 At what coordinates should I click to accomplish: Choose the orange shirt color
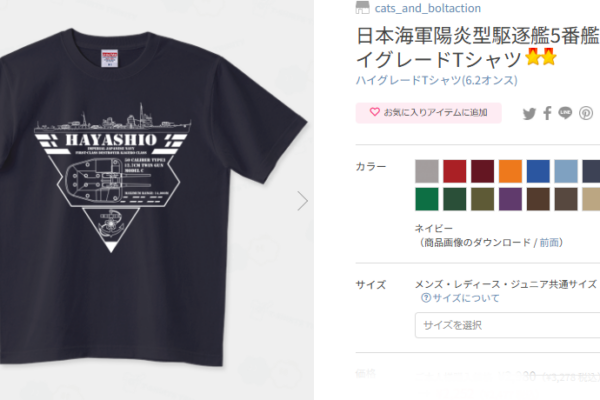(510, 171)
